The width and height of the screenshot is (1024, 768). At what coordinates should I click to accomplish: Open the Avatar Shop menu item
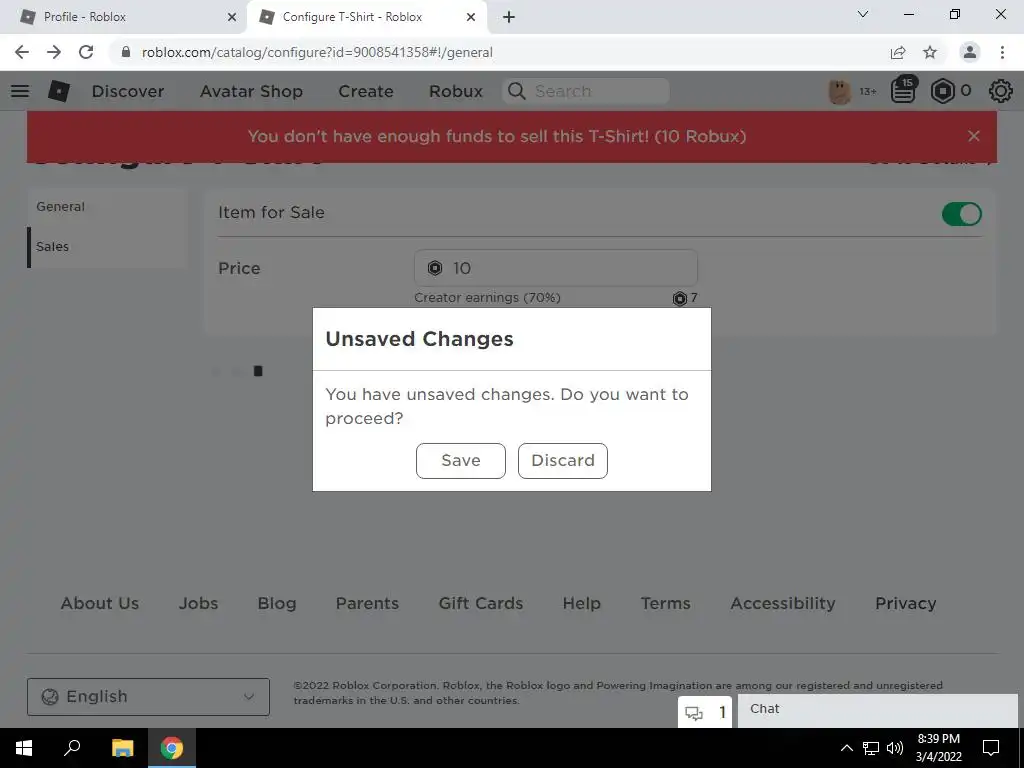pos(251,91)
